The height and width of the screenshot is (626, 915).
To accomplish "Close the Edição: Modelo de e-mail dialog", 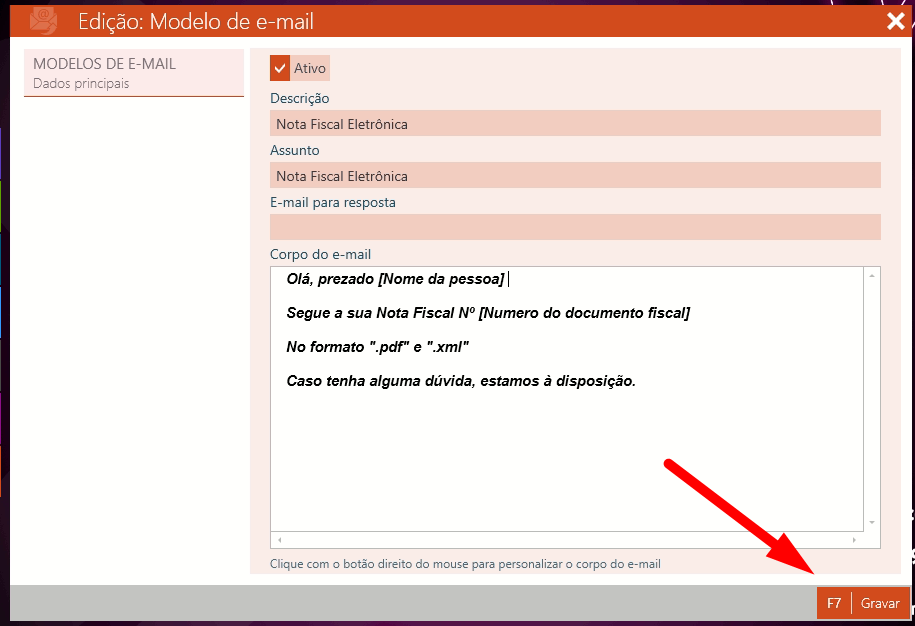I will [895, 21].
